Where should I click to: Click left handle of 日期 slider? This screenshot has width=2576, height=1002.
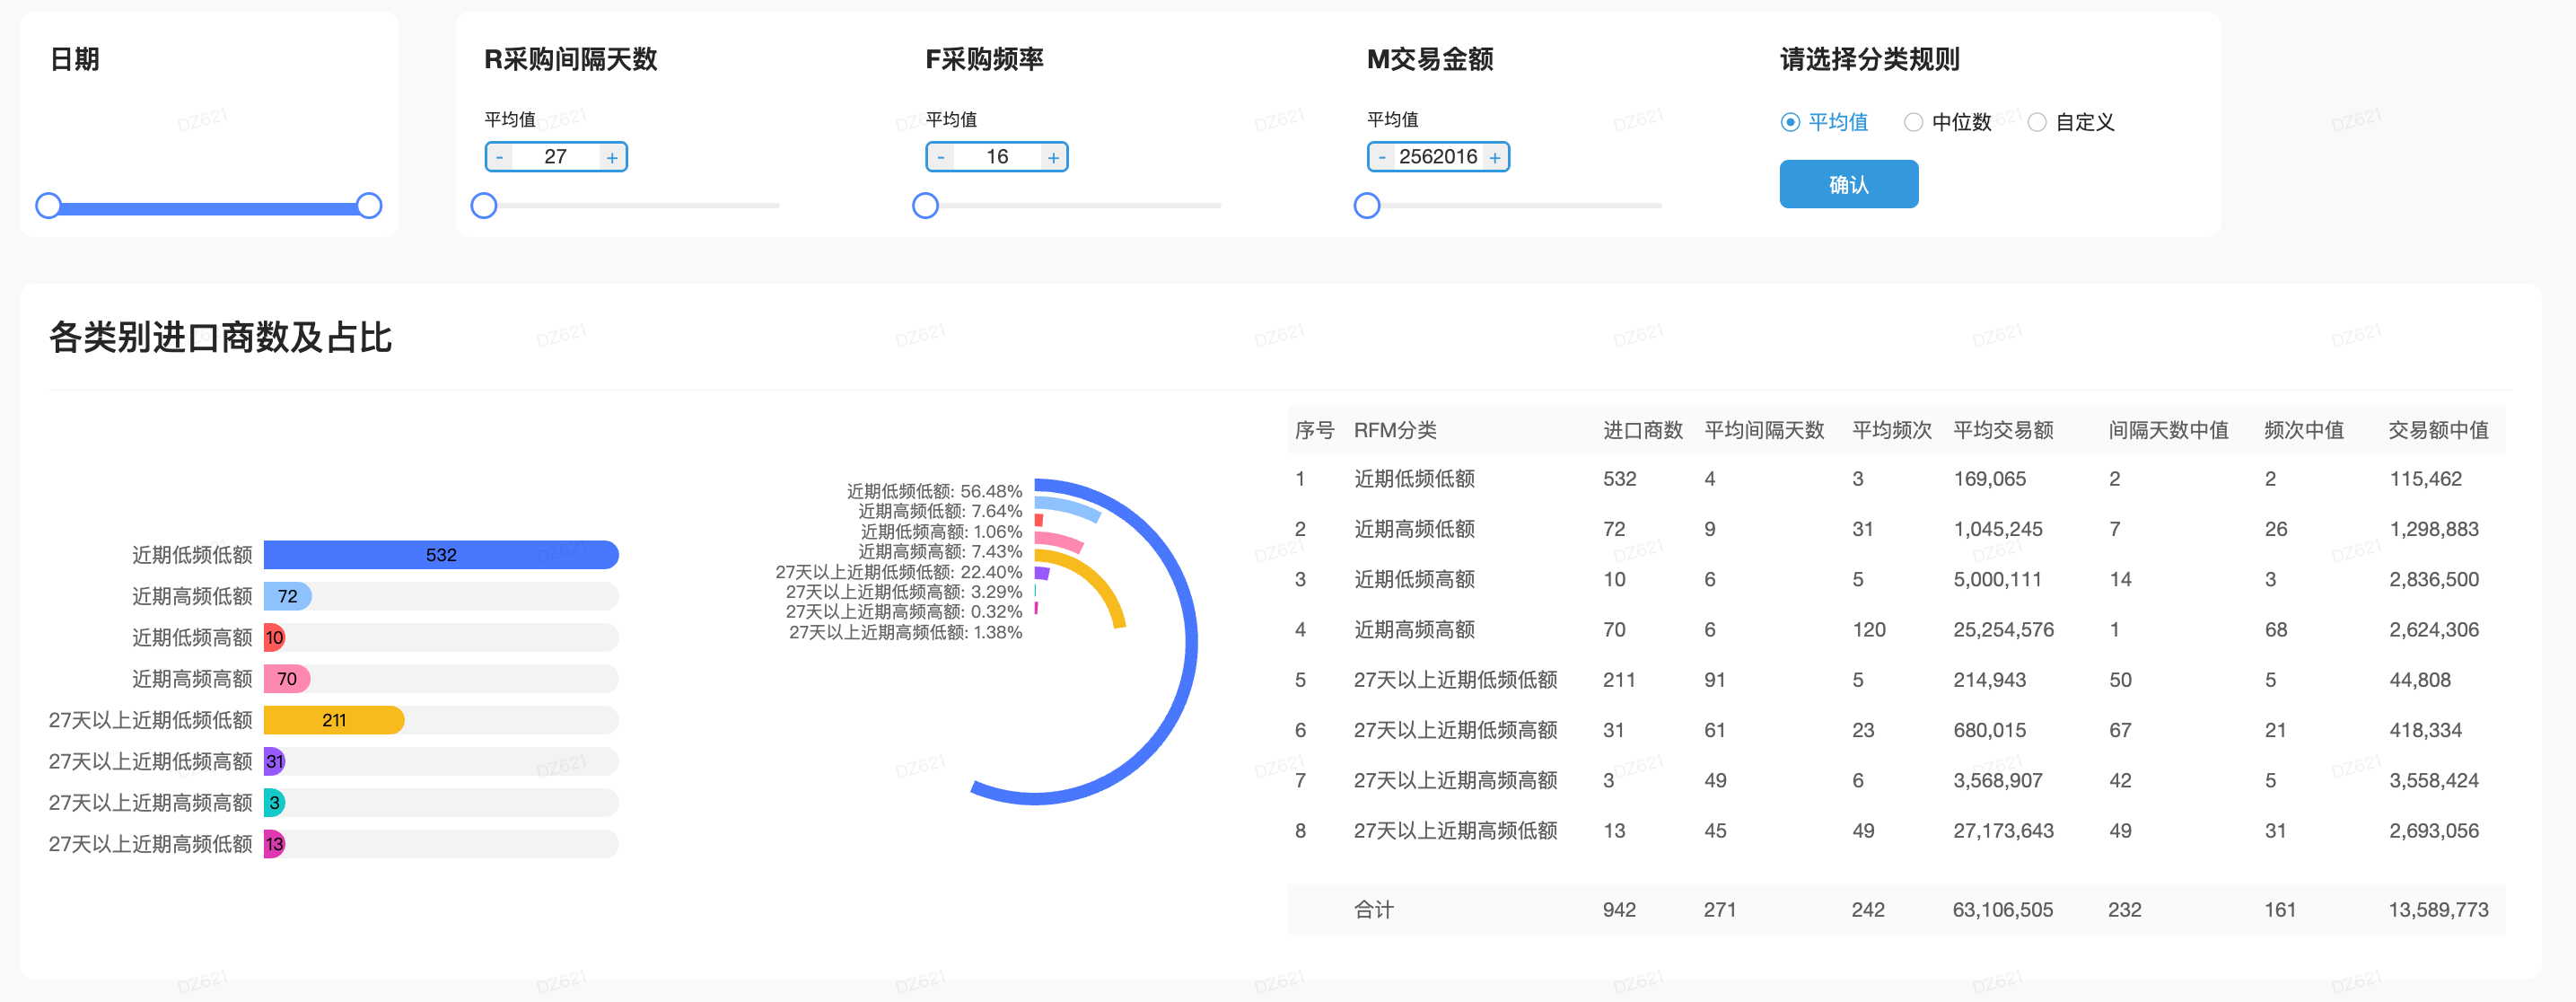coord(48,206)
